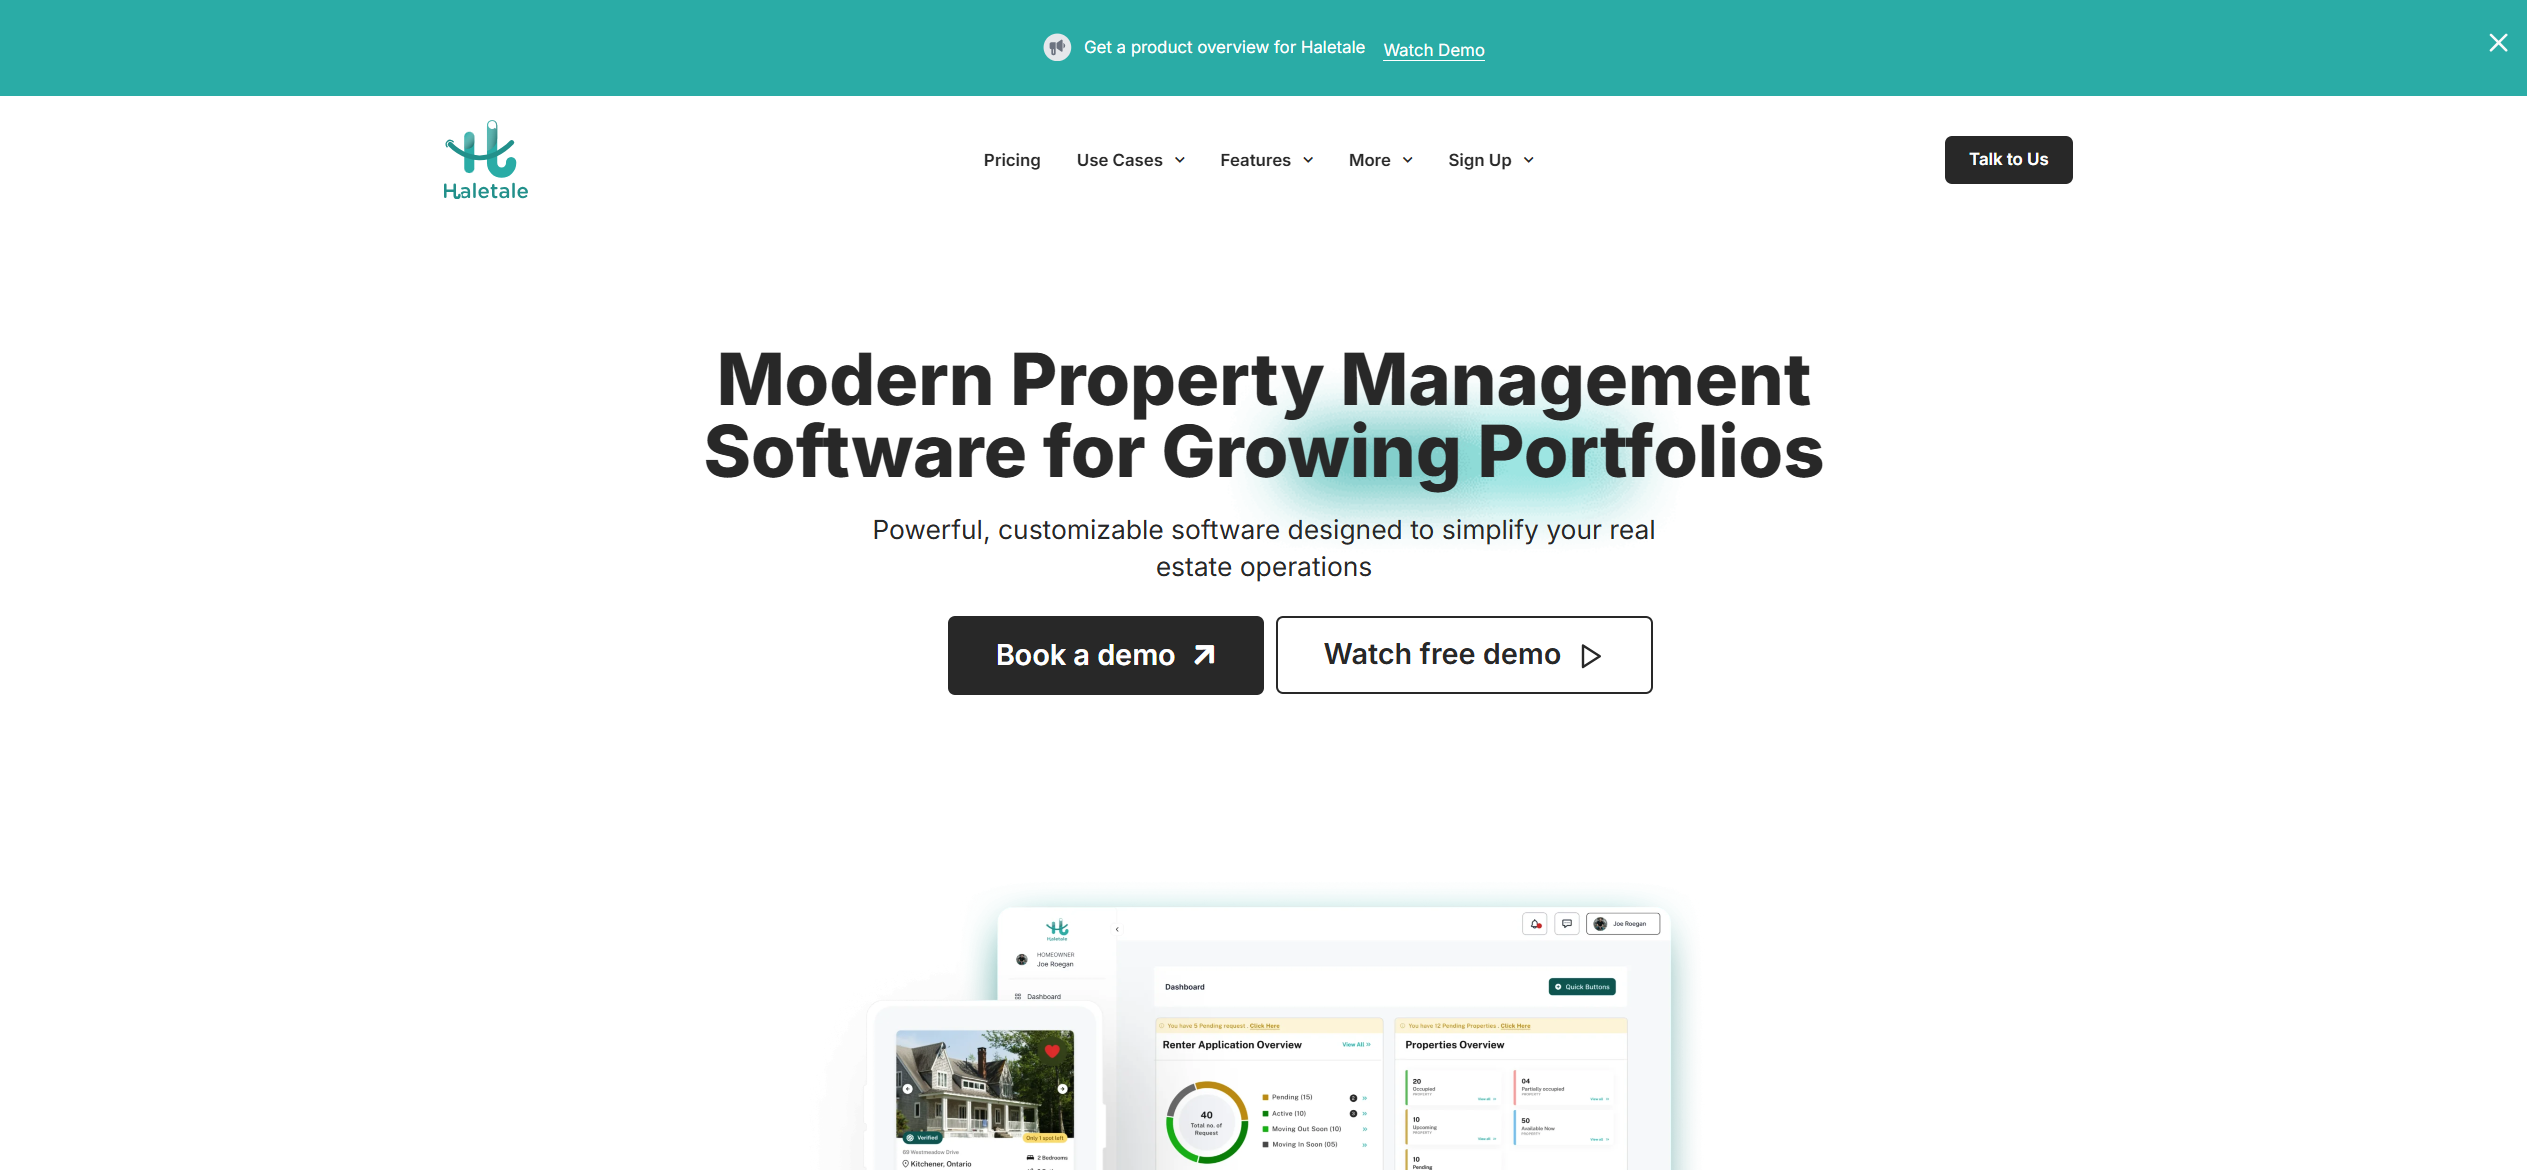Expand the More dropdown menu
2527x1170 pixels.
pyautogui.click(x=1378, y=158)
